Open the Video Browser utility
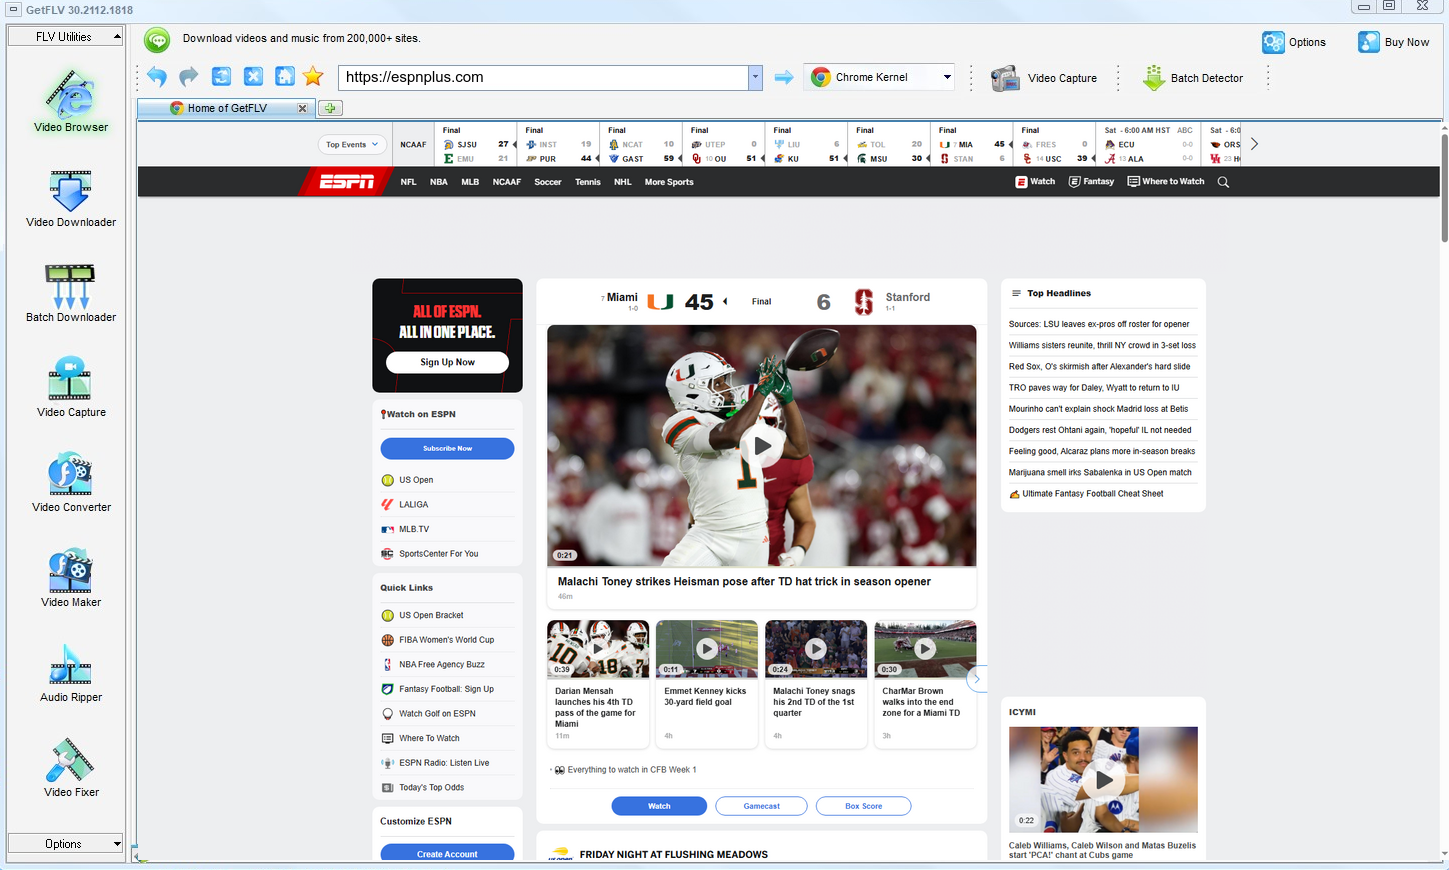Image resolution: width=1449 pixels, height=870 pixels. click(70, 102)
